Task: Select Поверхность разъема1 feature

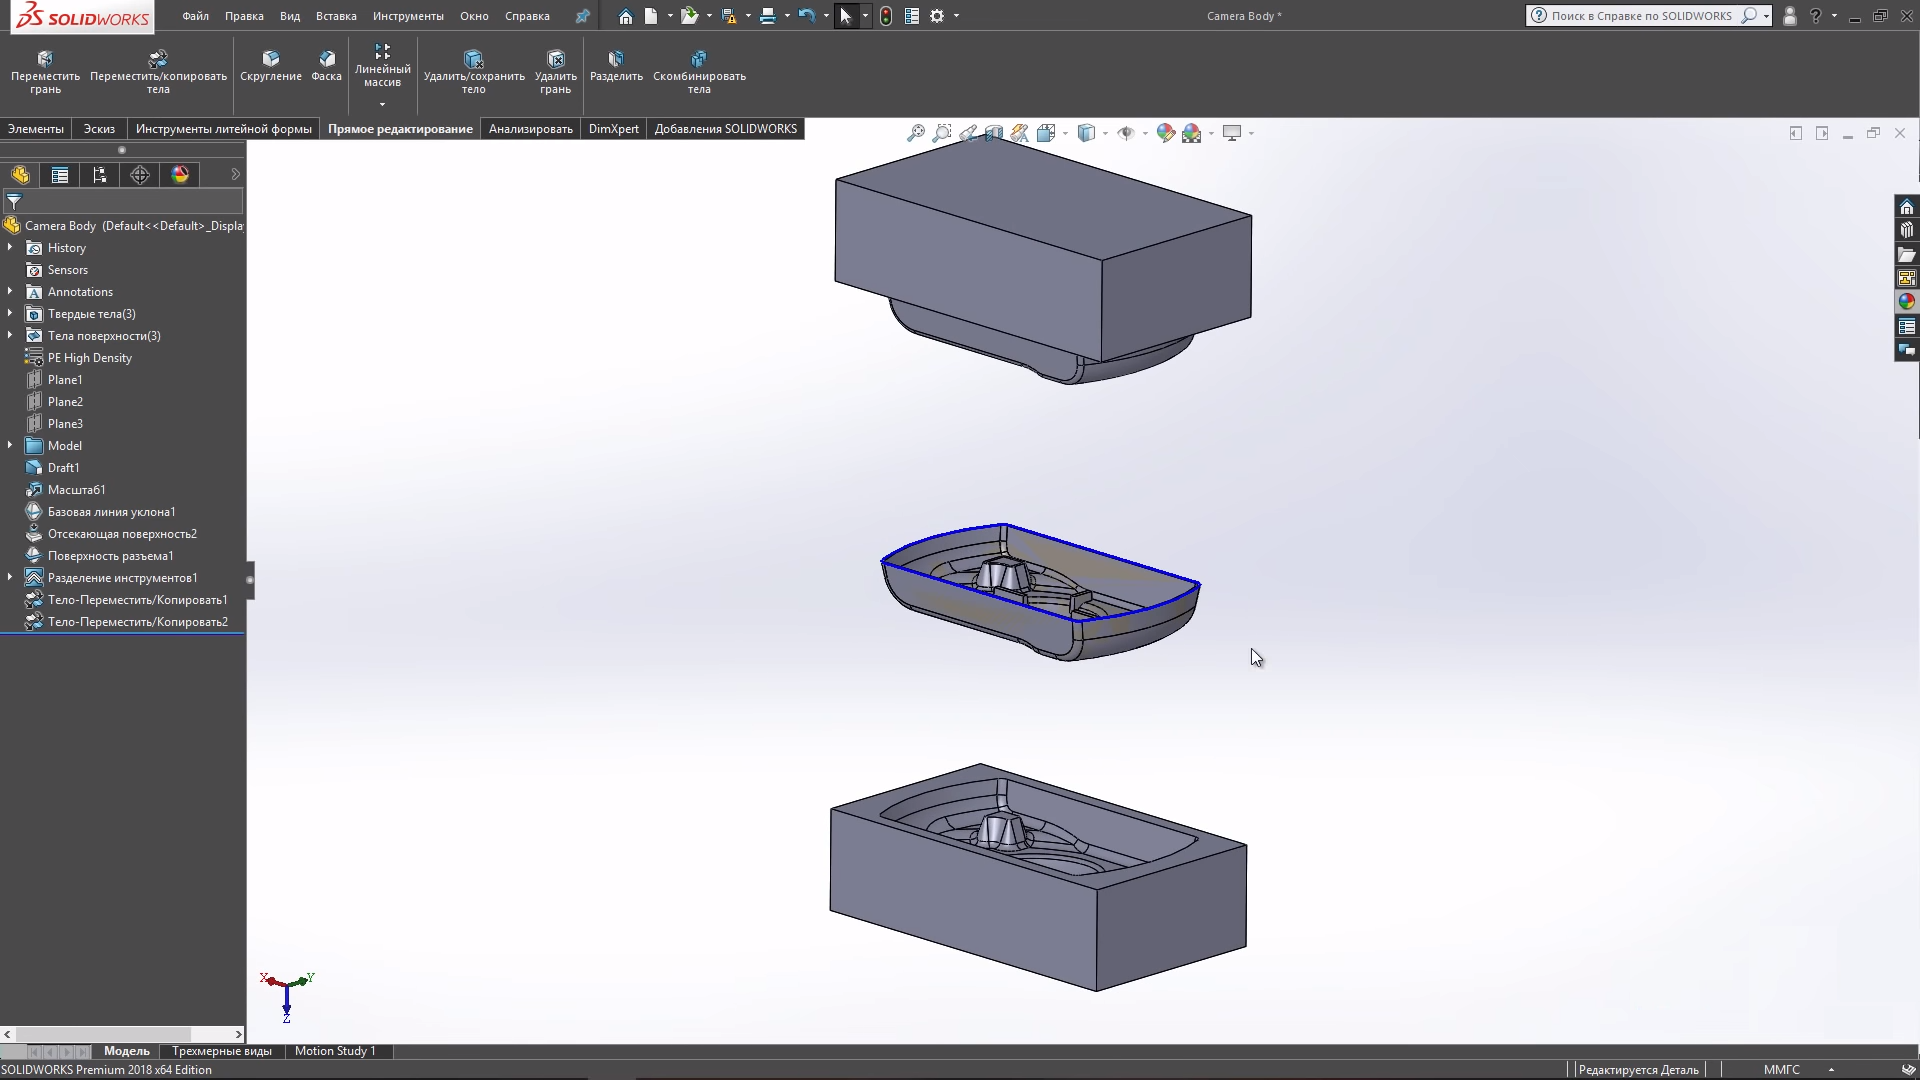Action: click(x=110, y=556)
